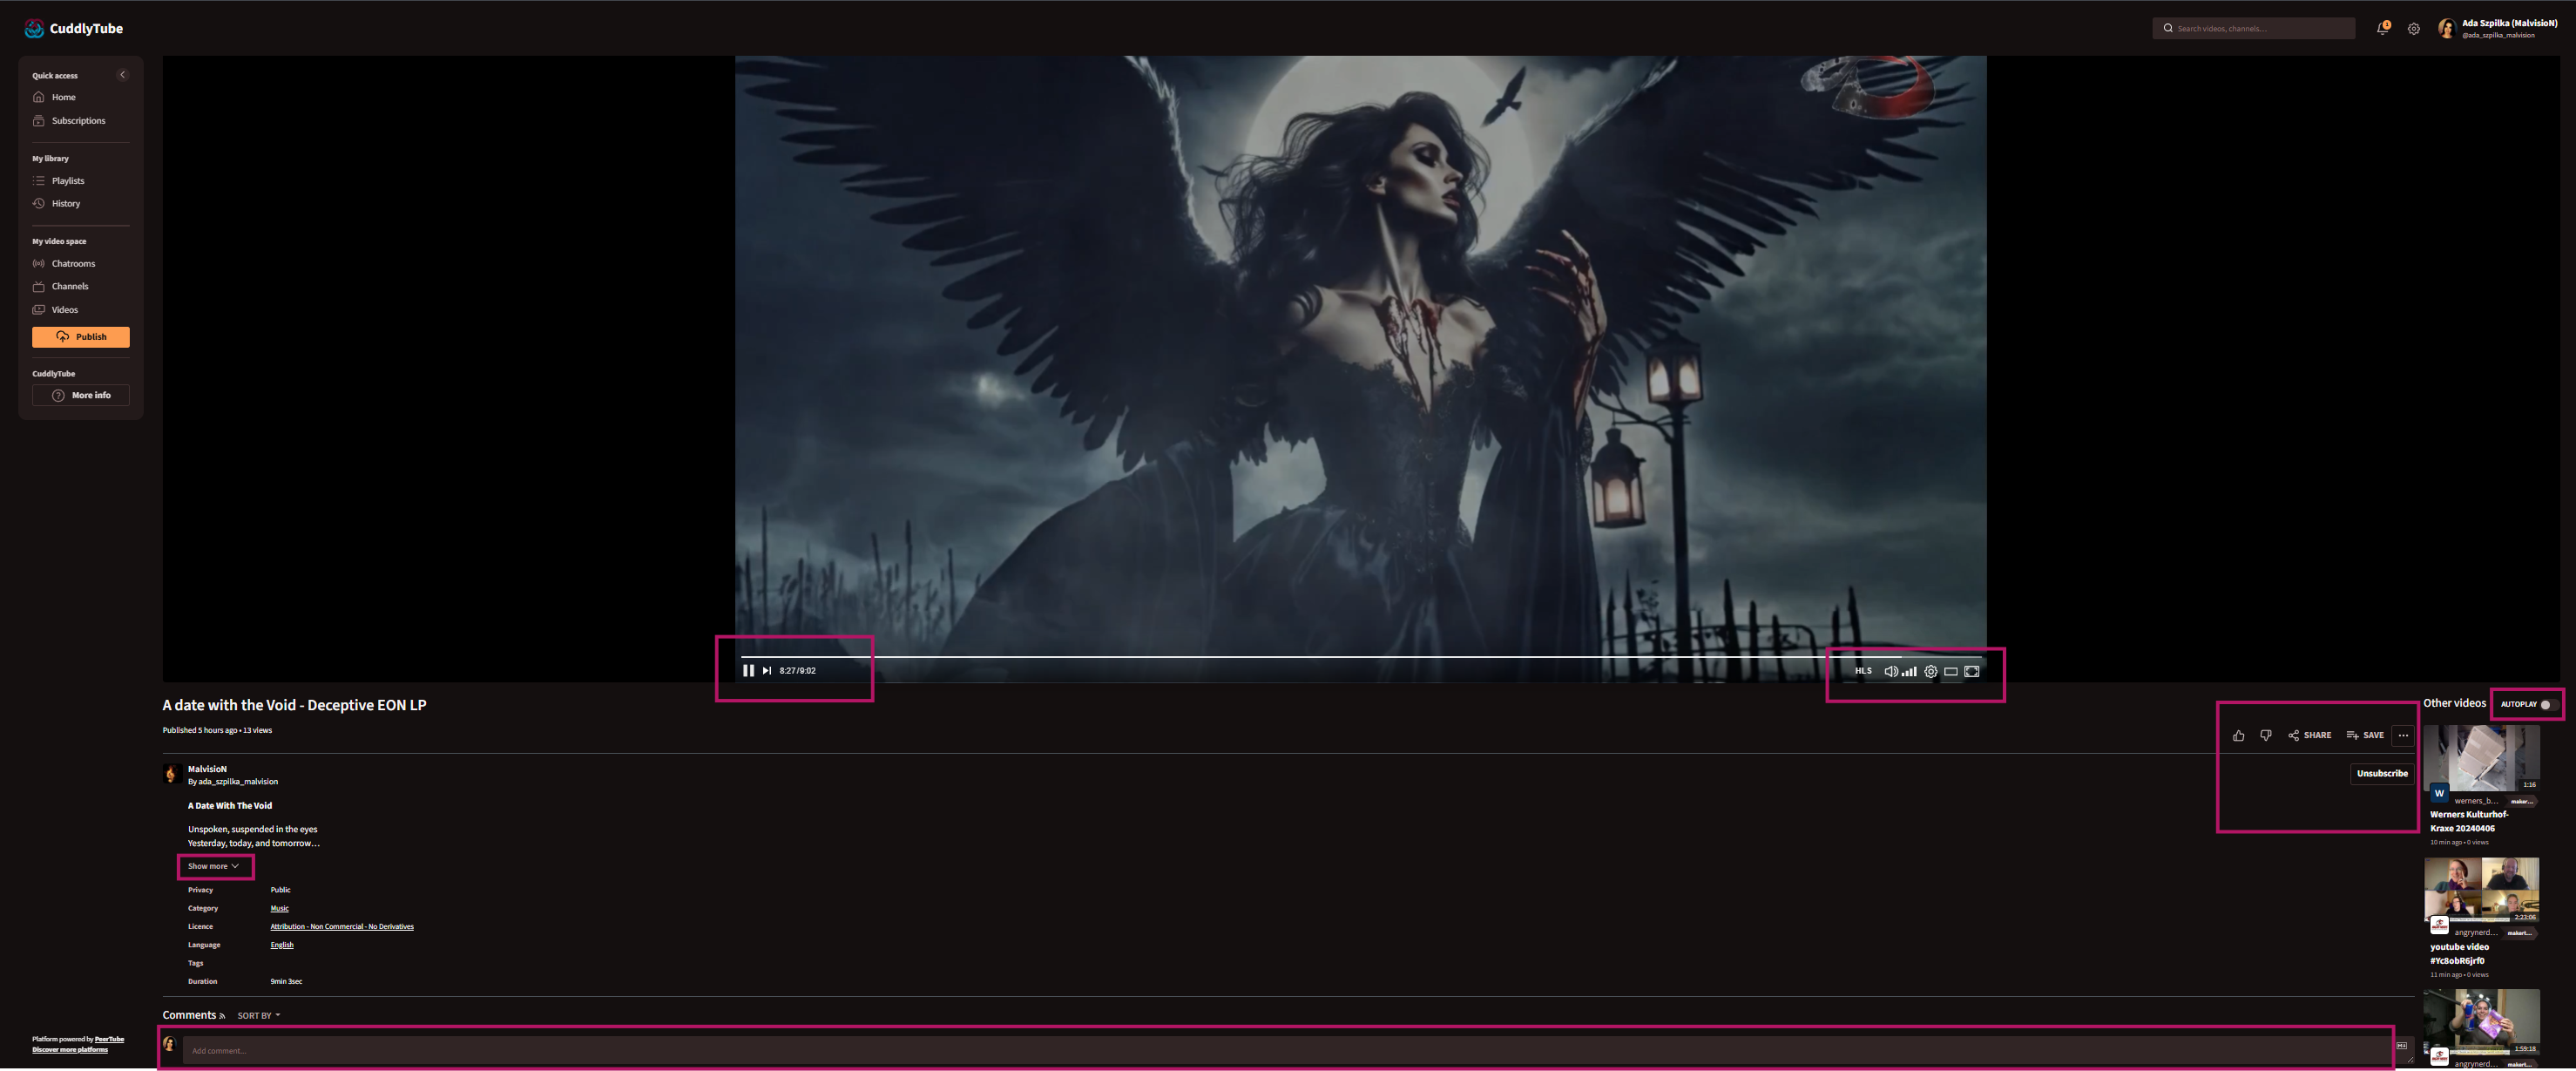The height and width of the screenshot is (1071, 2576).
Task: Mute the player volume speaker icon
Action: (x=1890, y=672)
